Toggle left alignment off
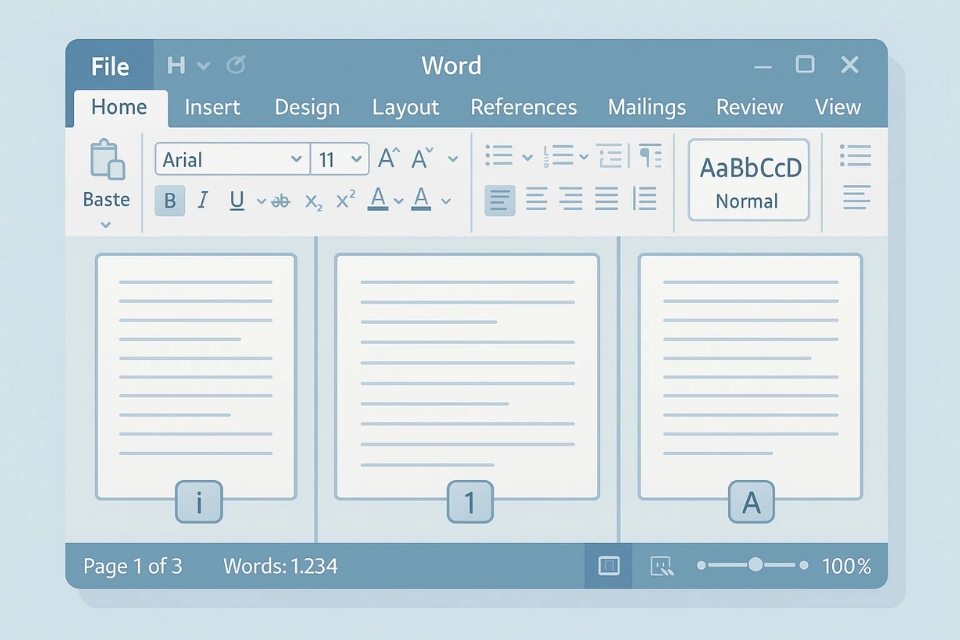Screen dimensions: 960x640 (499, 199)
